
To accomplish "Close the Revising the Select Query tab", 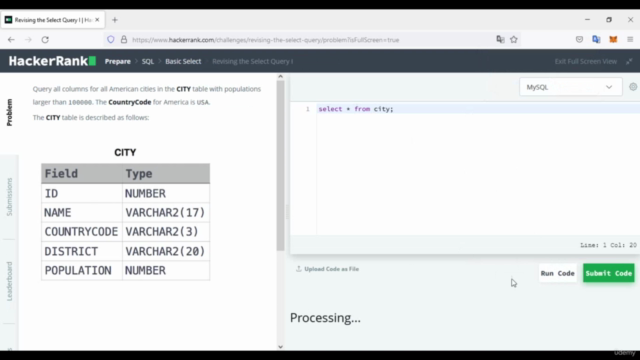I will [x=97, y=20].
